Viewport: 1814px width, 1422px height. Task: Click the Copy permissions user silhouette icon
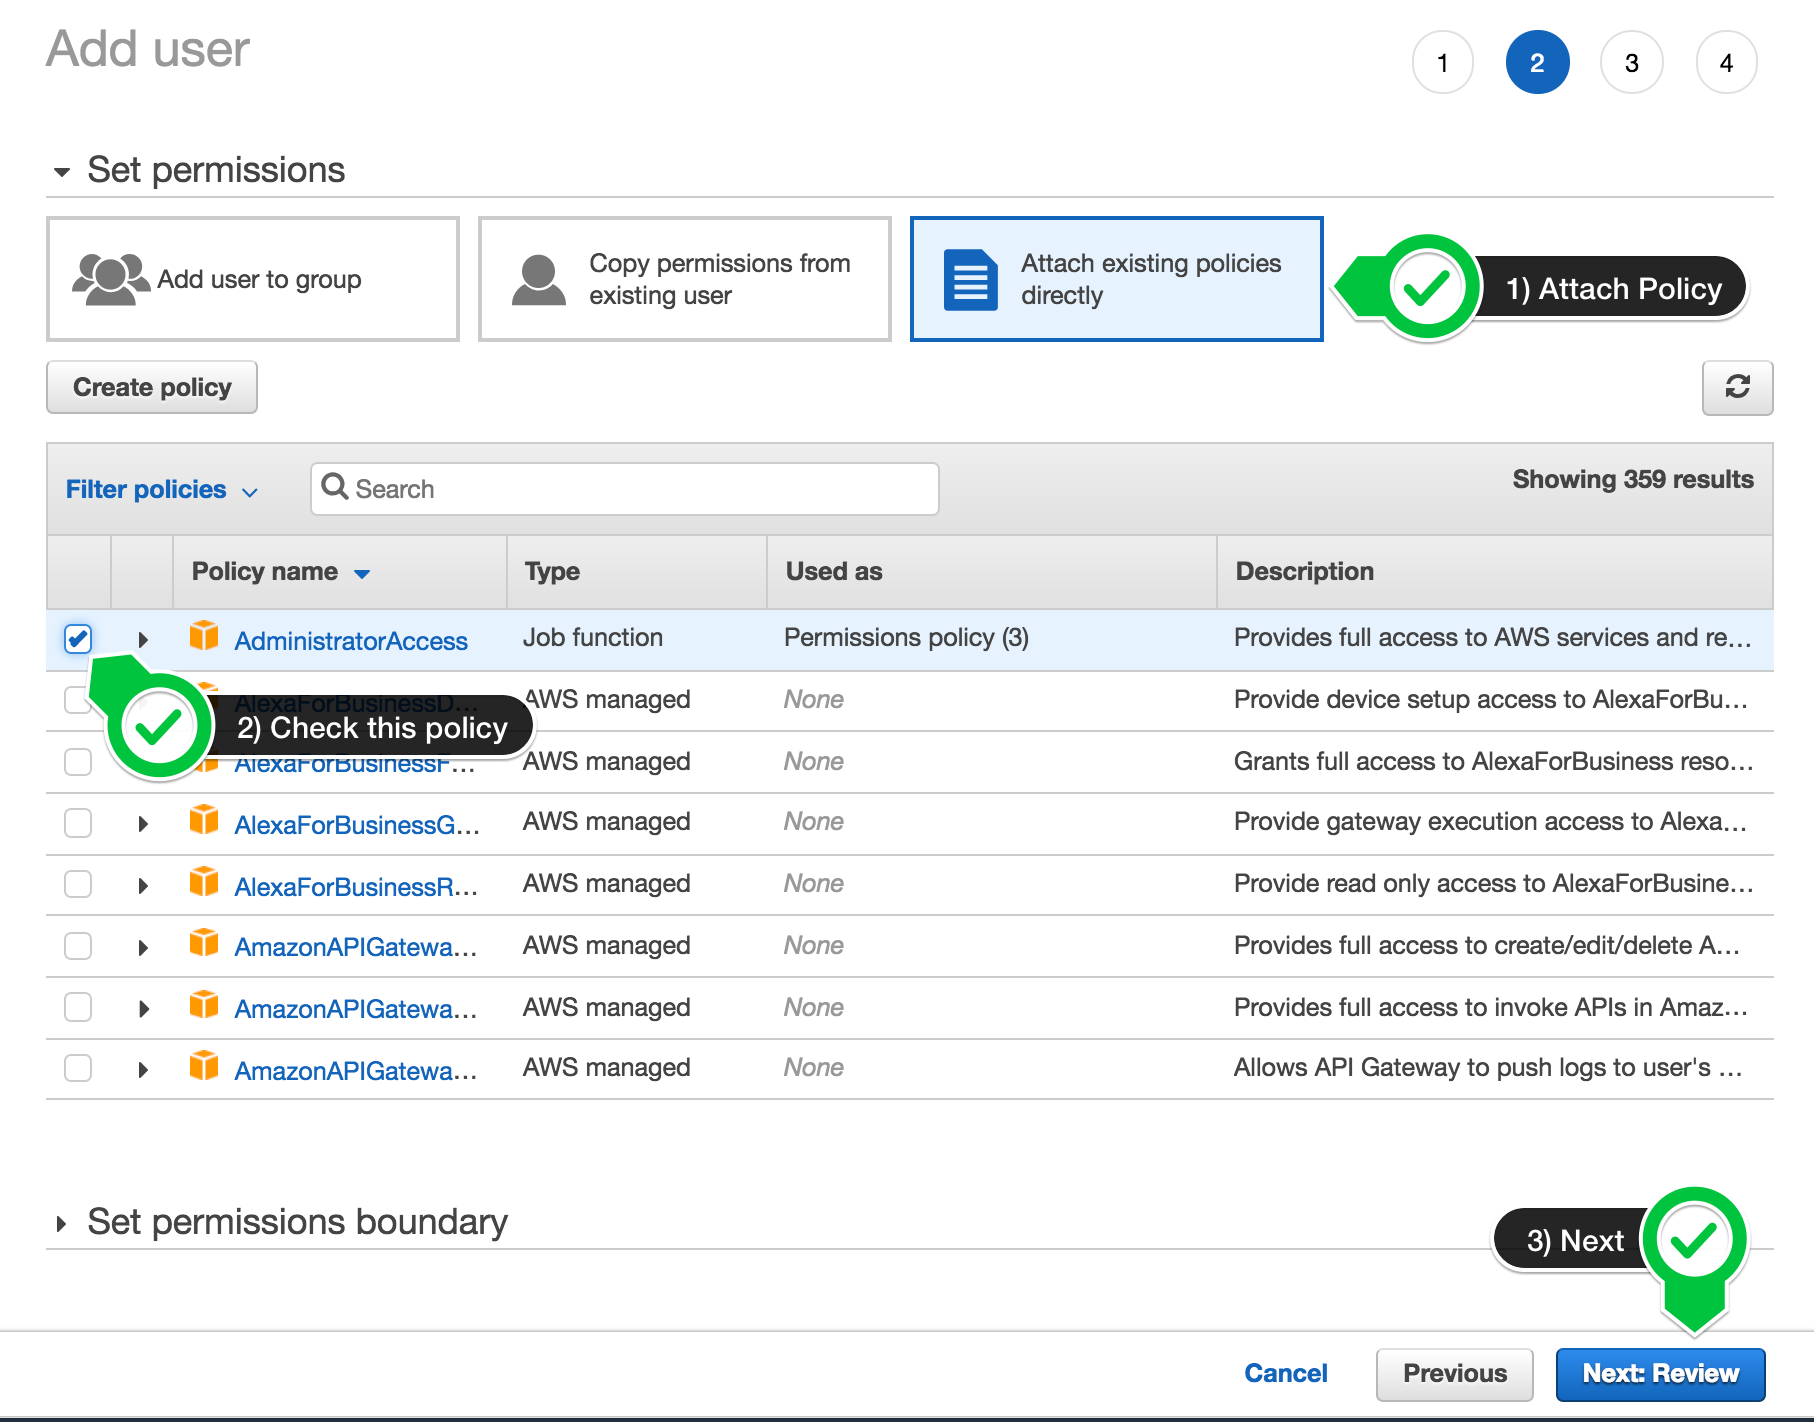click(539, 280)
